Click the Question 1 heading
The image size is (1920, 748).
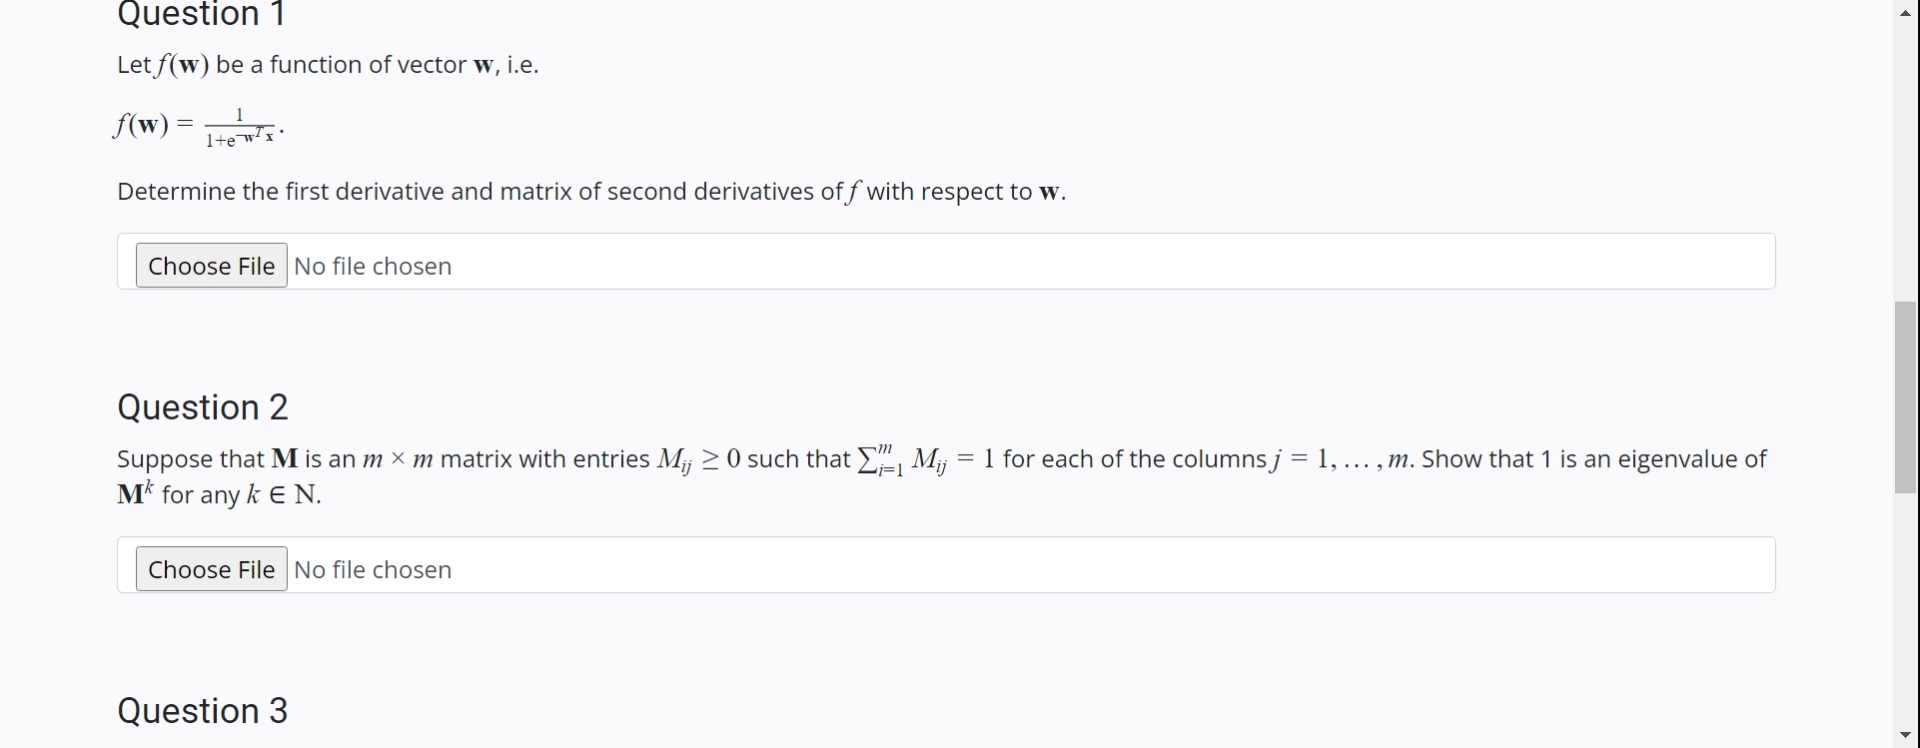click(x=201, y=14)
